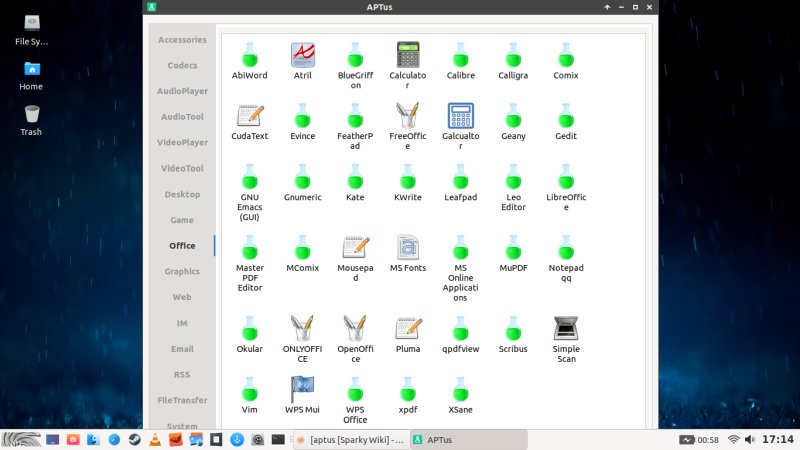Screen dimensions: 800x450
Task: Open the Trash desktop icon
Action: [32, 120]
